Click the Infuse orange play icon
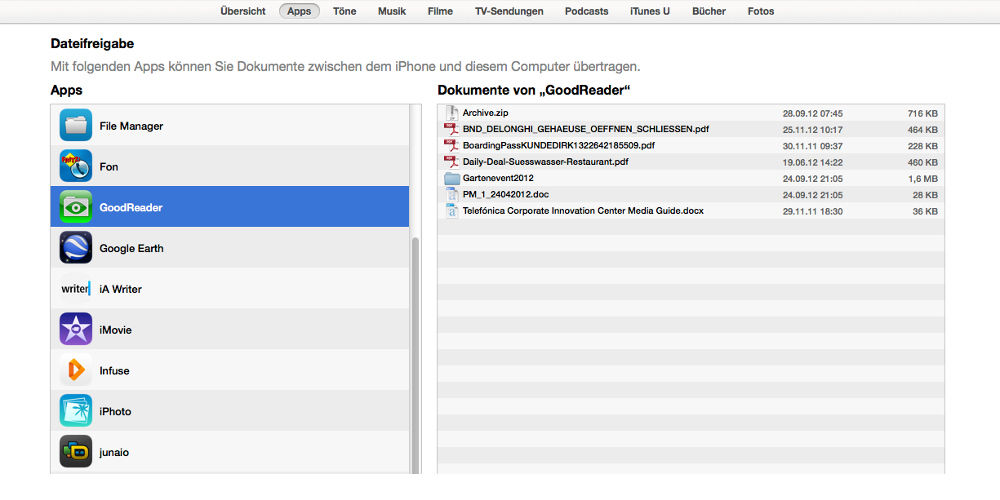Screen dimensions: 1000x500 point(76,370)
